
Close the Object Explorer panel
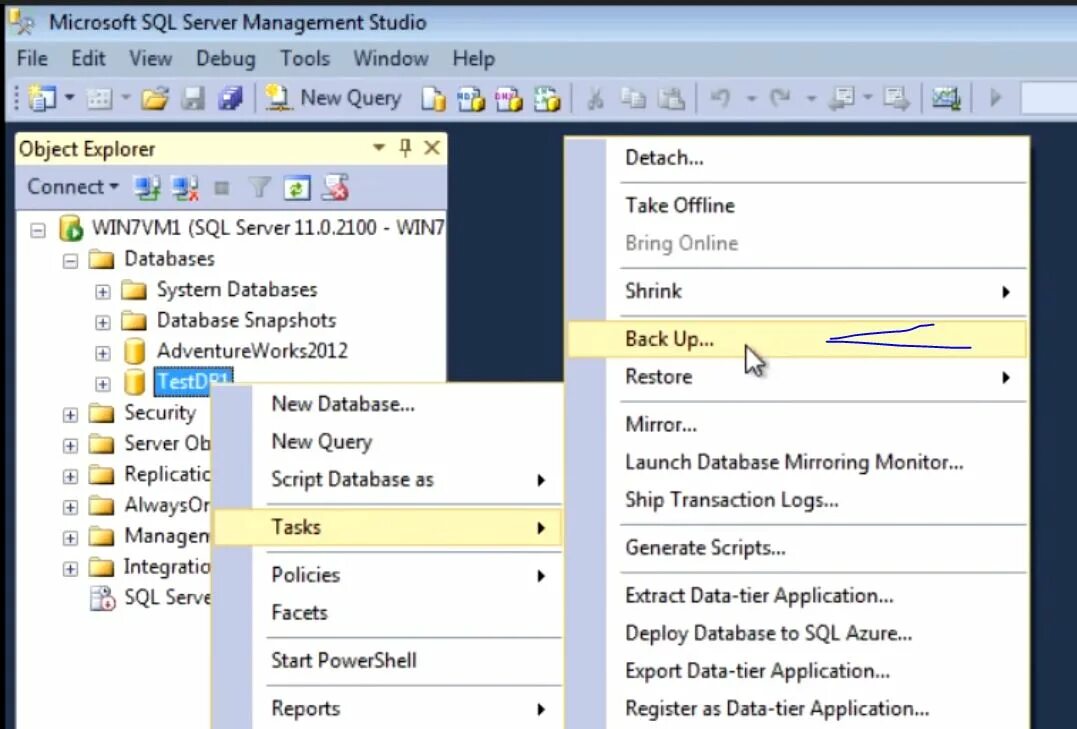[432, 148]
